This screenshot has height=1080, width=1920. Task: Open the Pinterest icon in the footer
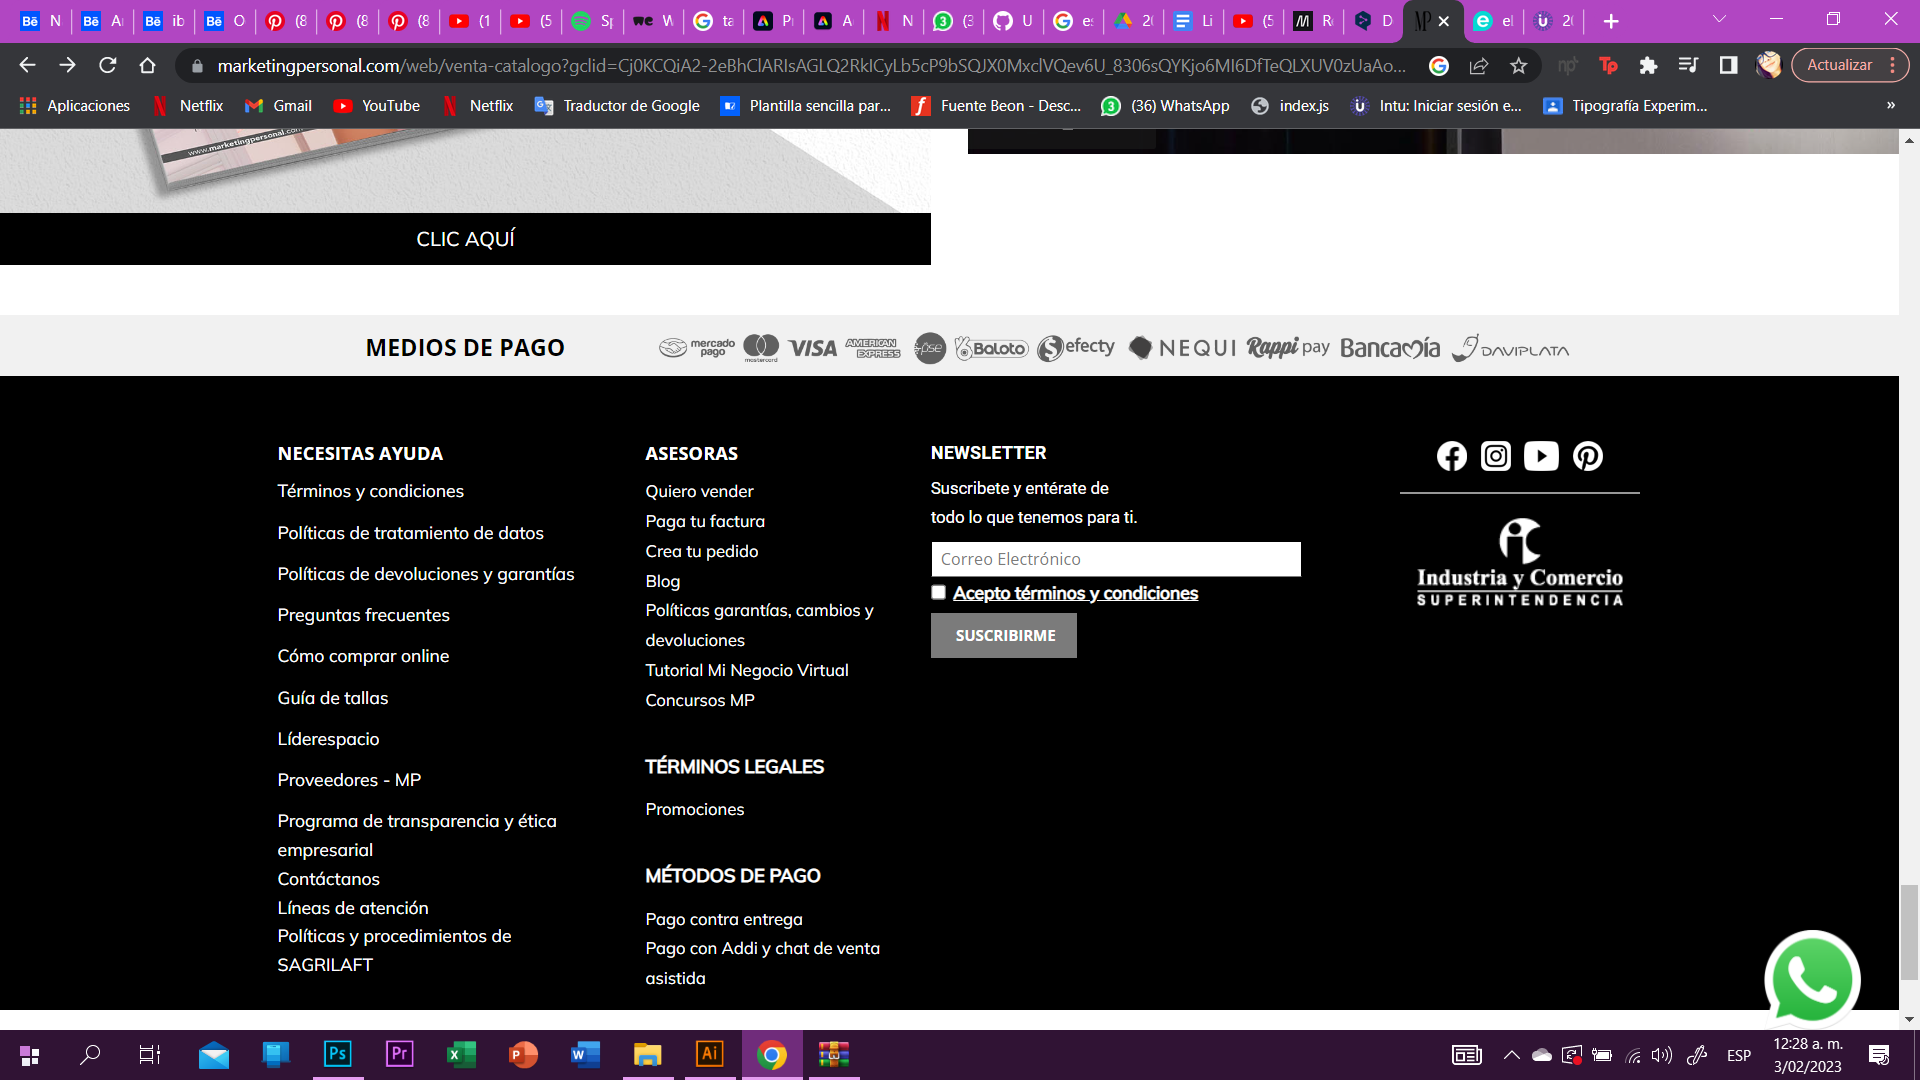(1588, 456)
